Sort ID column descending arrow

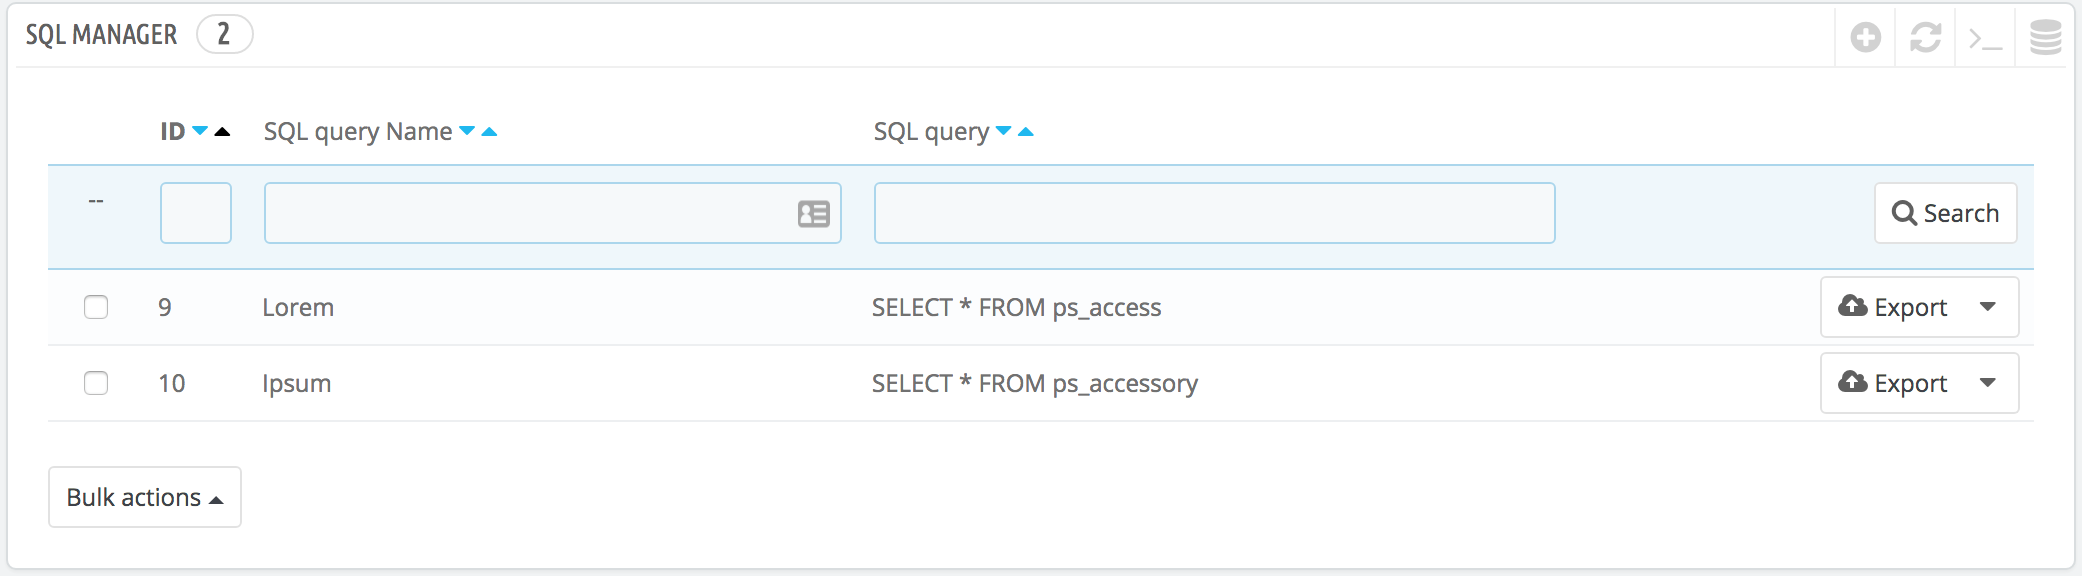pyautogui.click(x=200, y=131)
